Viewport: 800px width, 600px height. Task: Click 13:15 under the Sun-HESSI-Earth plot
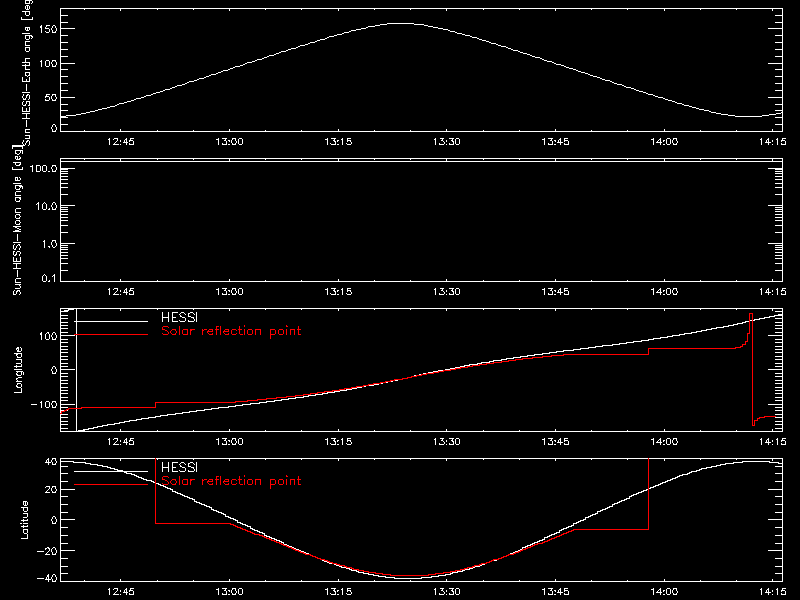(x=338, y=142)
